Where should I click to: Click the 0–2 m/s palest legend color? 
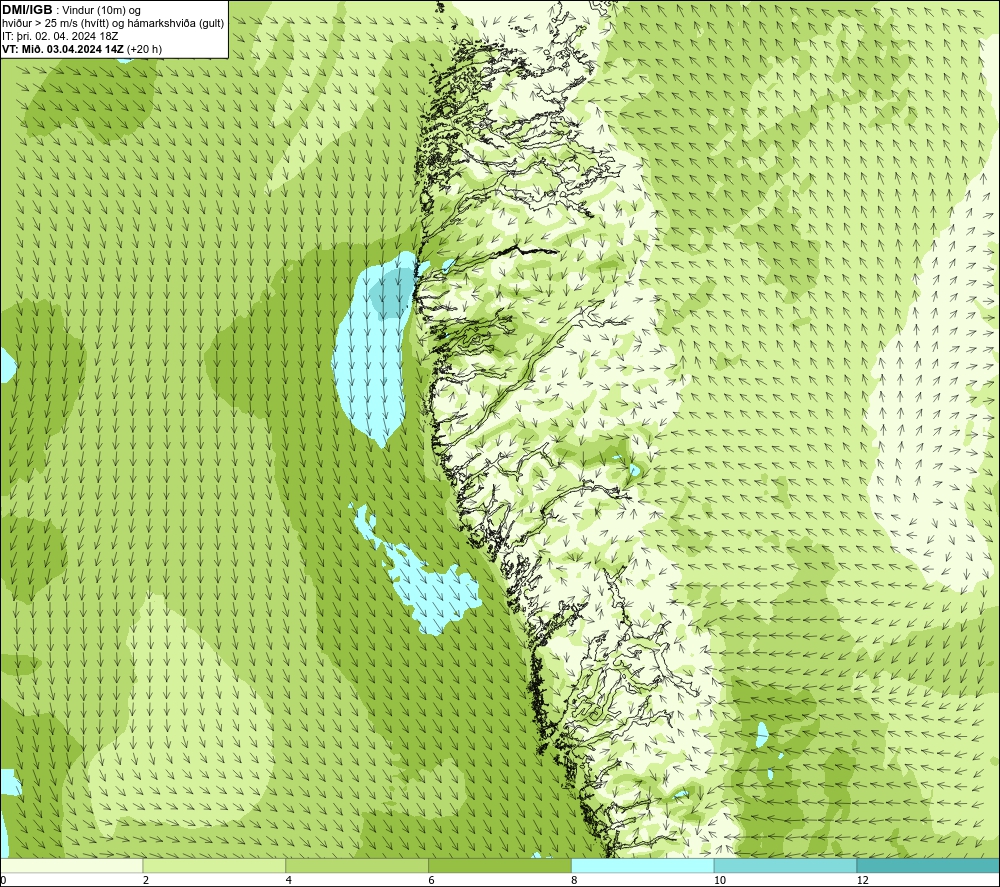click(x=71, y=865)
